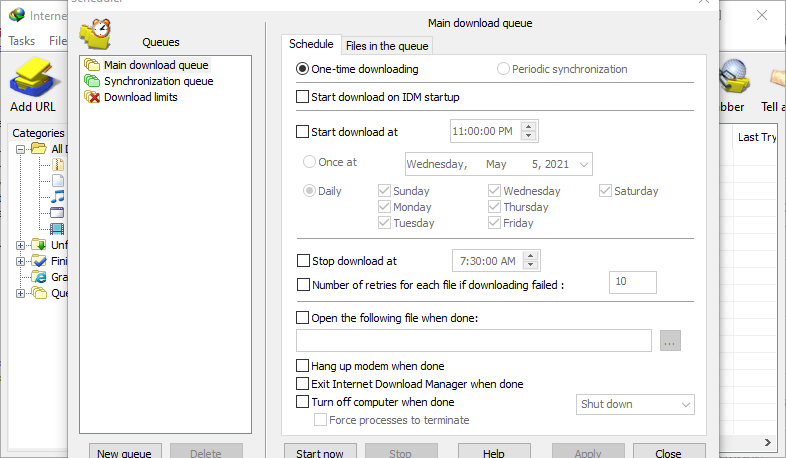Check the Stop download at checkbox
The image size is (786, 458).
(x=303, y=261)
